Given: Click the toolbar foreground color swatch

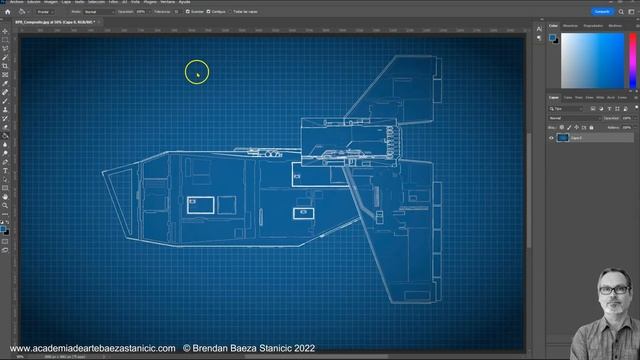Looking at the screenshot, I should [3, 229].
